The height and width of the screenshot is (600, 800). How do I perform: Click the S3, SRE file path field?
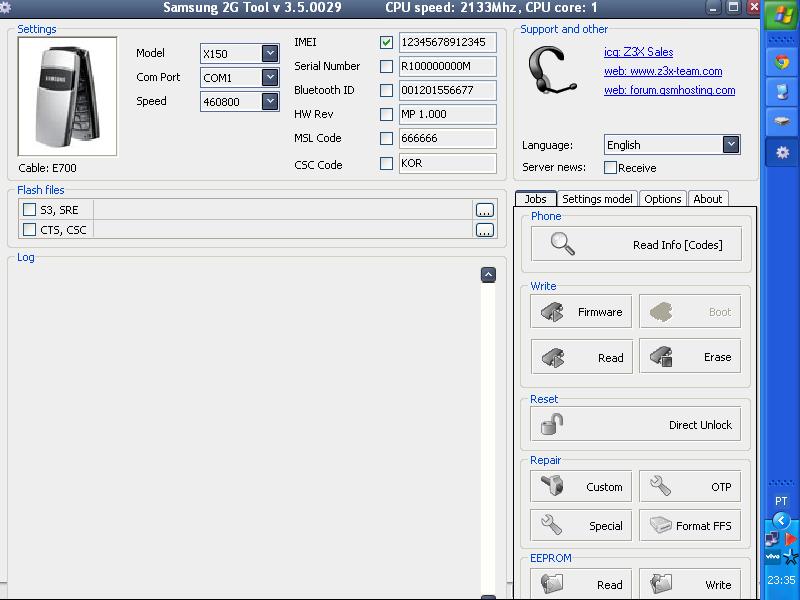click(283, 210)
